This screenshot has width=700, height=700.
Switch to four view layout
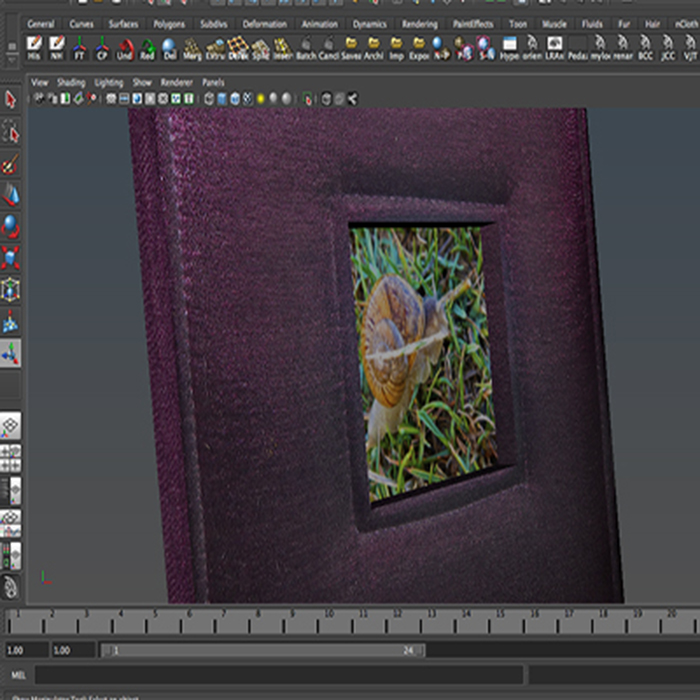pyautogui.click(x=11, y=458)
